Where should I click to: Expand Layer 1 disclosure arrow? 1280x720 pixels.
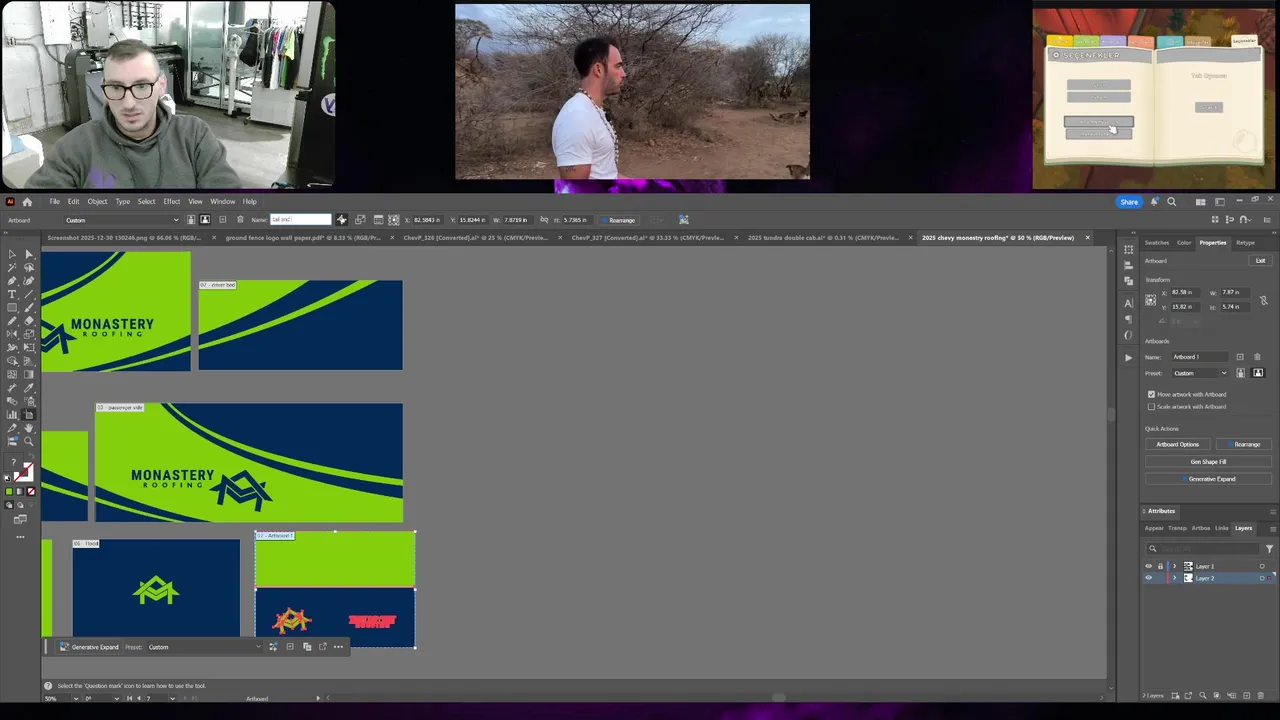pyautogui.click(x=1174, y=566)
